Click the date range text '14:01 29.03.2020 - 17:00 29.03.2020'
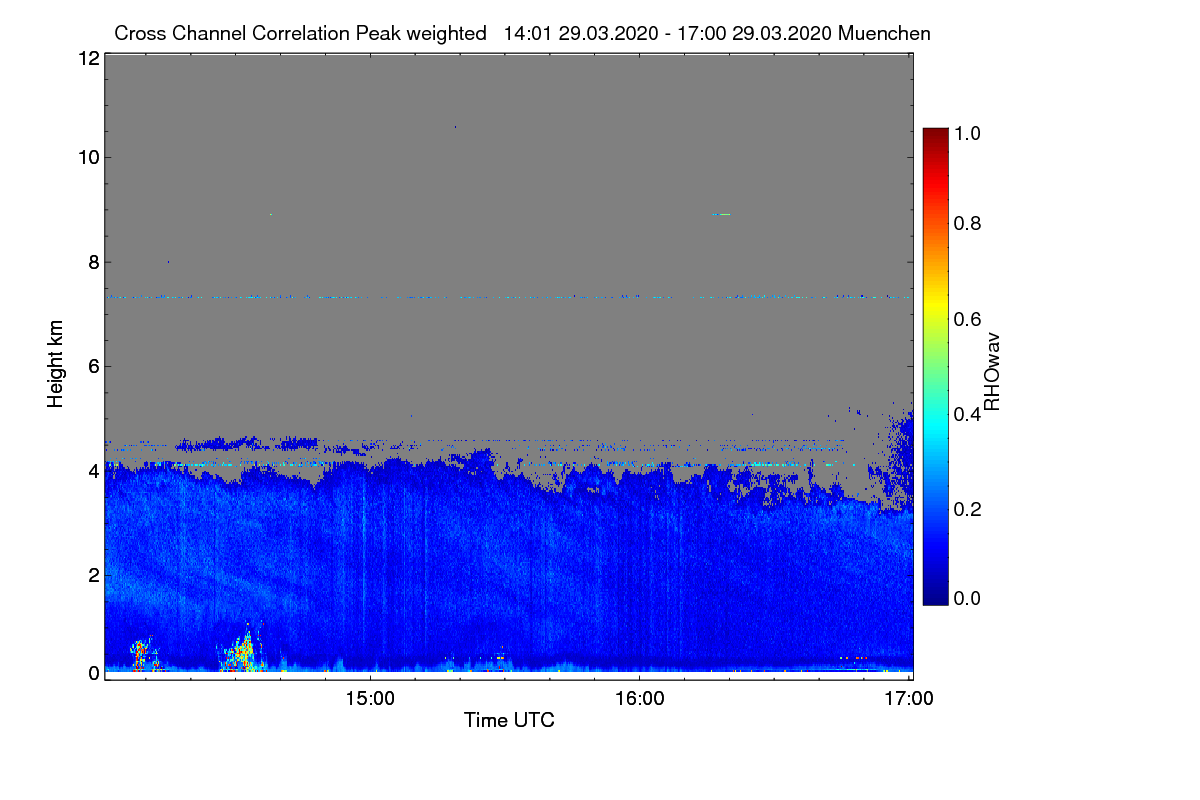1200x800 pixels. click(x=668, y=33)
